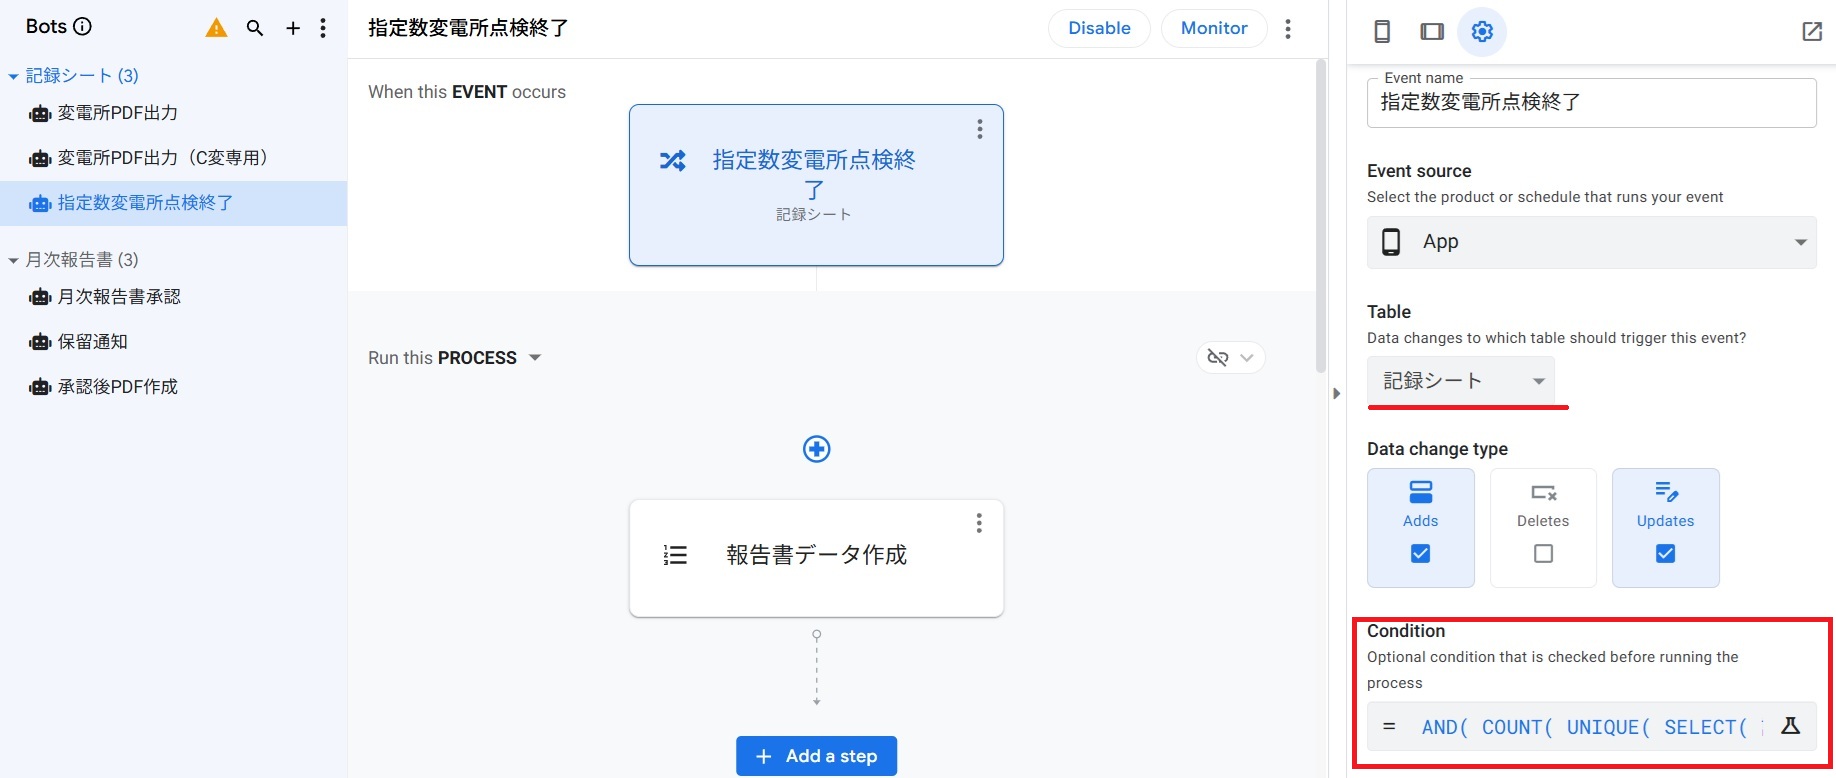The height and width of the screenshot is (778, 1836).
Task: Open the bot search magnifier icon
Action: [x=255, y=28]
